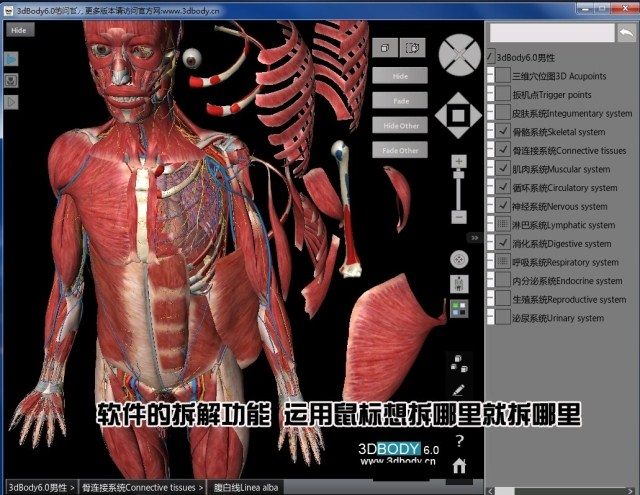The height and width of the screenshot is (495, 640).
Task: Select 内分泌系统Endocrine system row label
Action: [x=567, y=281]
